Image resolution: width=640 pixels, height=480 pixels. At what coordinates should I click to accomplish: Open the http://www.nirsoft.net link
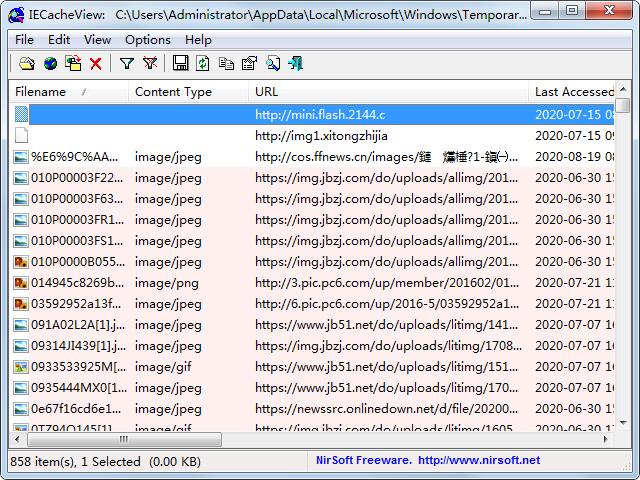click(x=479, y=460)
